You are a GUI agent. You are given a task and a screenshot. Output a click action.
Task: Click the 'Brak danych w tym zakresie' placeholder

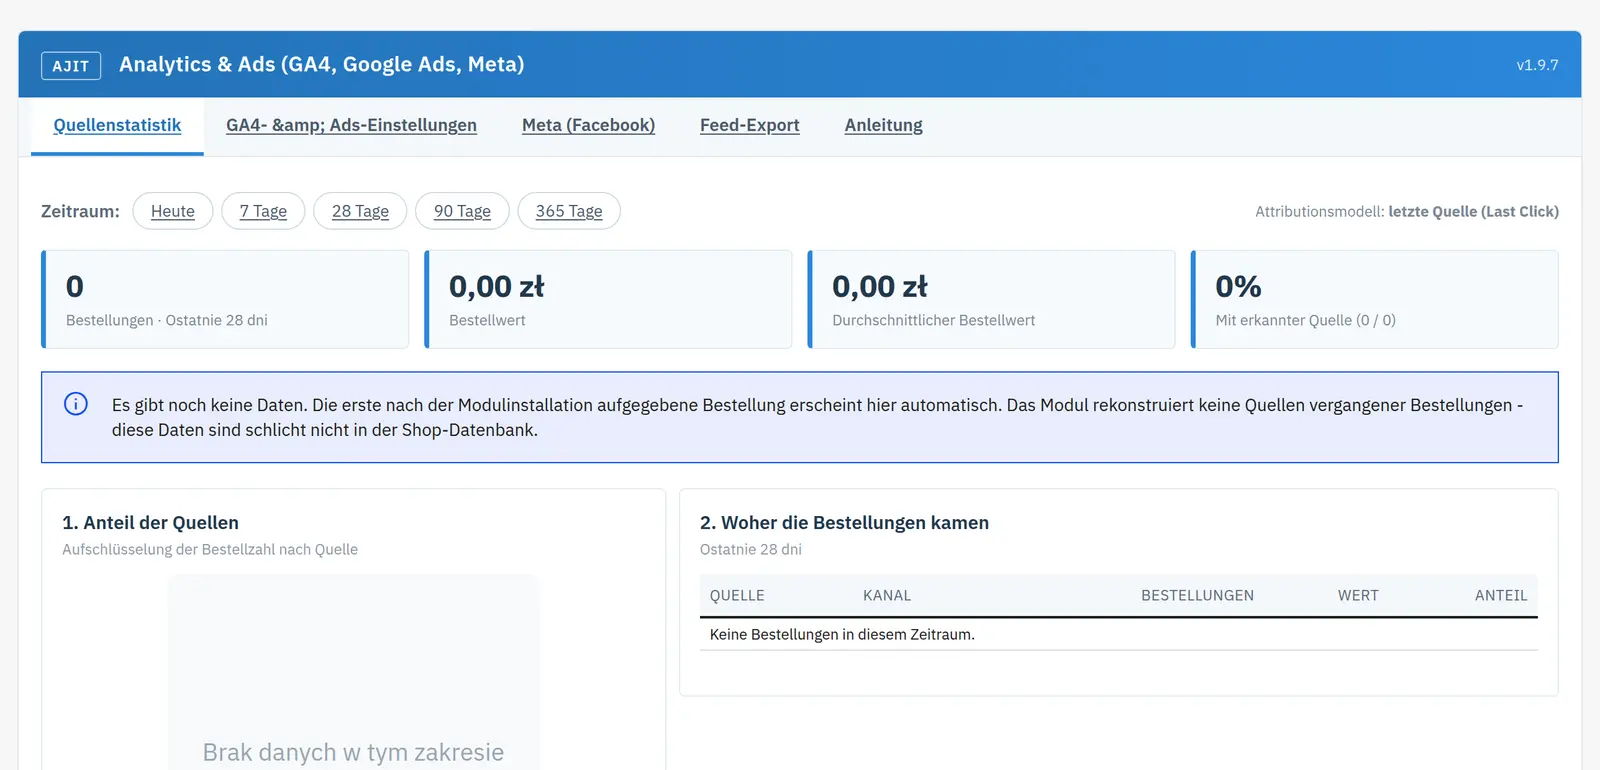point(353,752)
